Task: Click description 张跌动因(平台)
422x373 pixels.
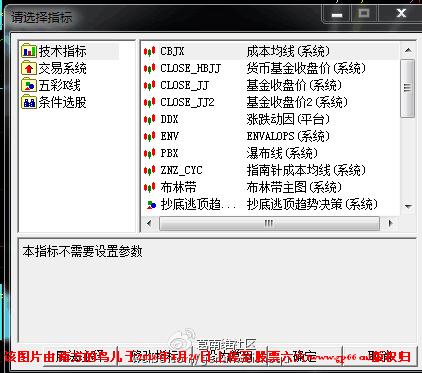Action: [288, 119]
